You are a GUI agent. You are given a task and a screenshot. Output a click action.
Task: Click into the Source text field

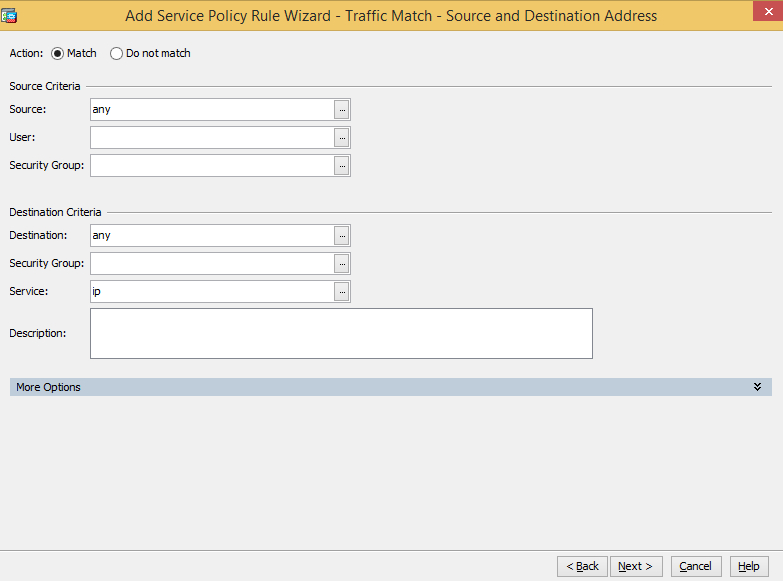210,109
